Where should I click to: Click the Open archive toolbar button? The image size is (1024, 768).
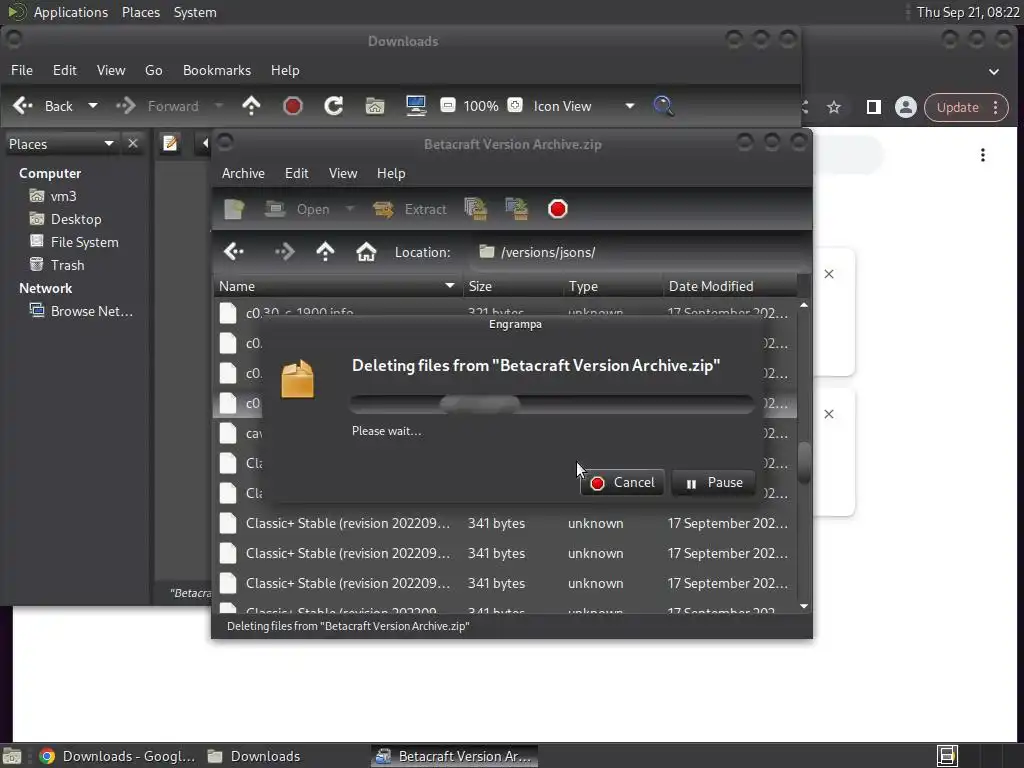pos(297,209)
